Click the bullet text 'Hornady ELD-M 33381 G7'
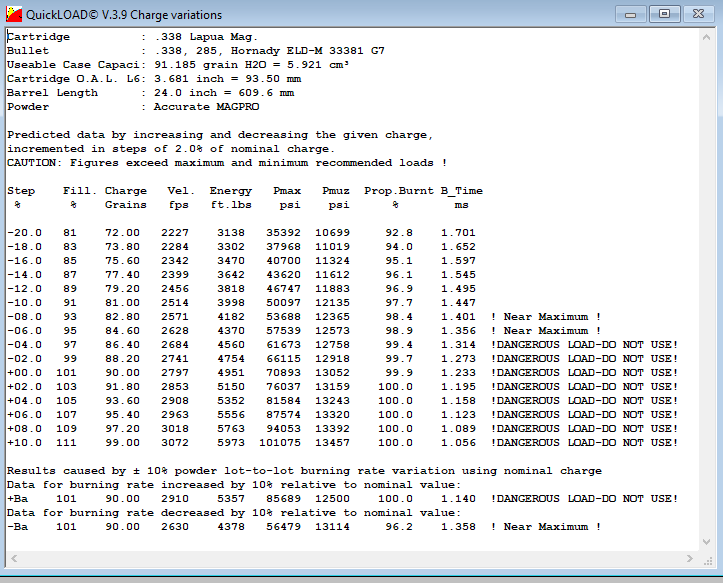 [308, 51]
